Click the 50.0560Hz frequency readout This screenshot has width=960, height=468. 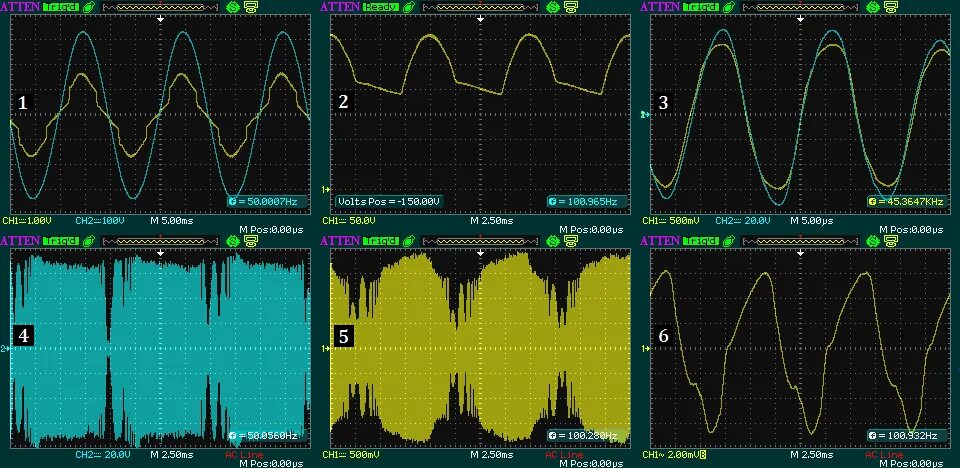269,436
